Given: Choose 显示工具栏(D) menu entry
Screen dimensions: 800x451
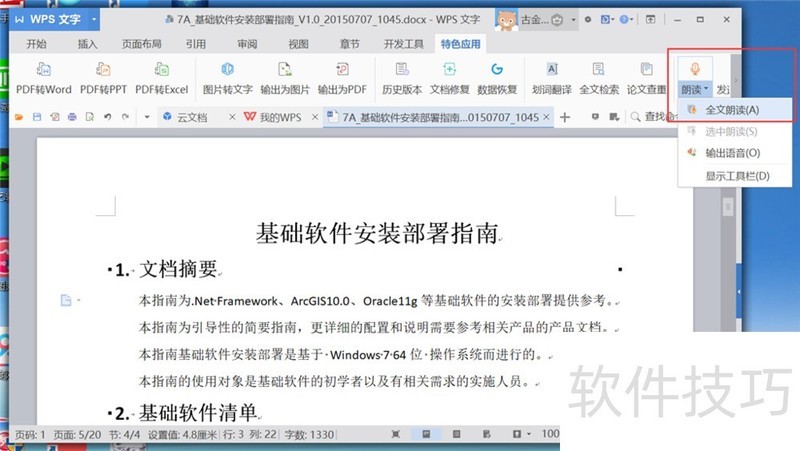Looking at the screenshot, I should (735, 176).
